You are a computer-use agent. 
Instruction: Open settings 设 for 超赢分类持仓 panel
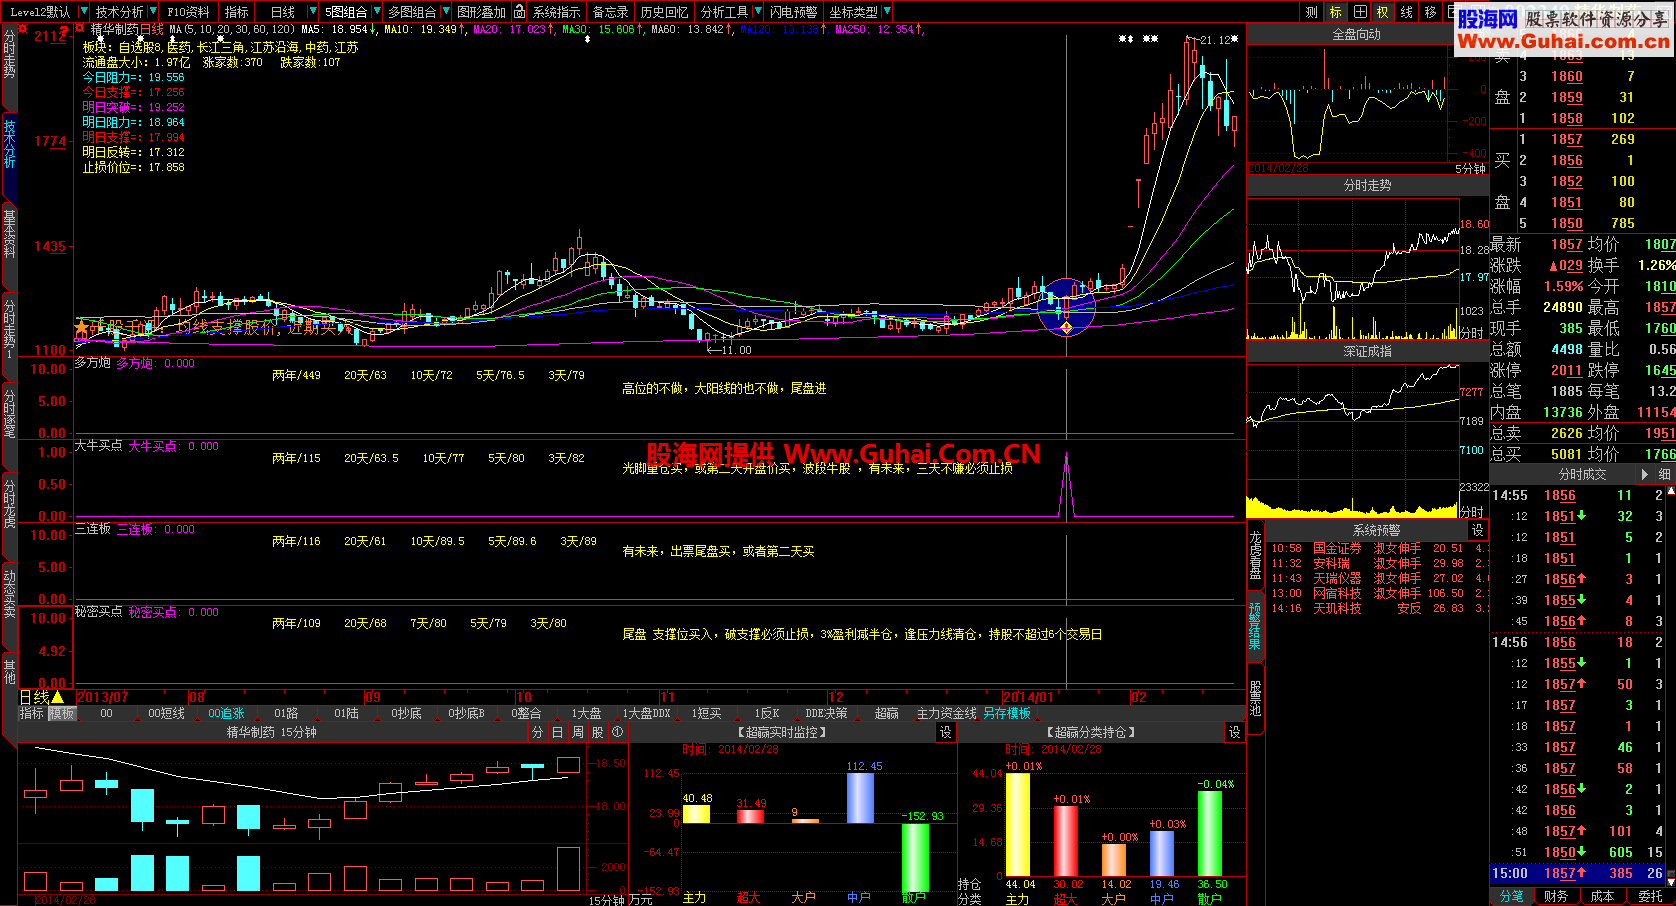point(1234,732)
